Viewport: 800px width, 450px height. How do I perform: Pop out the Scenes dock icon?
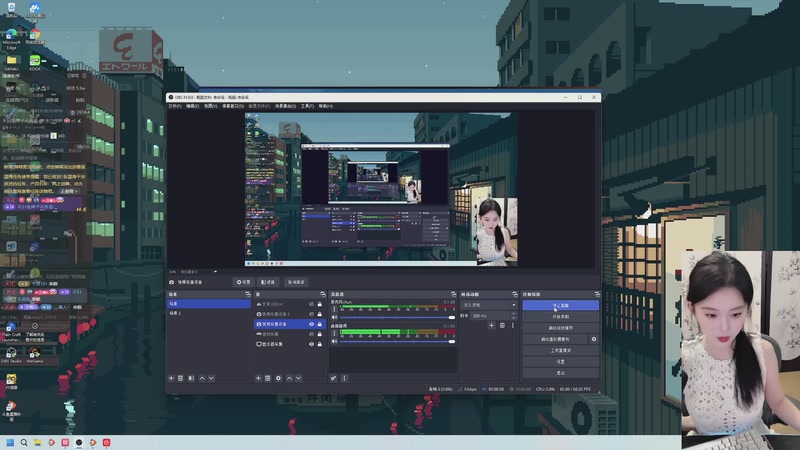248,294
